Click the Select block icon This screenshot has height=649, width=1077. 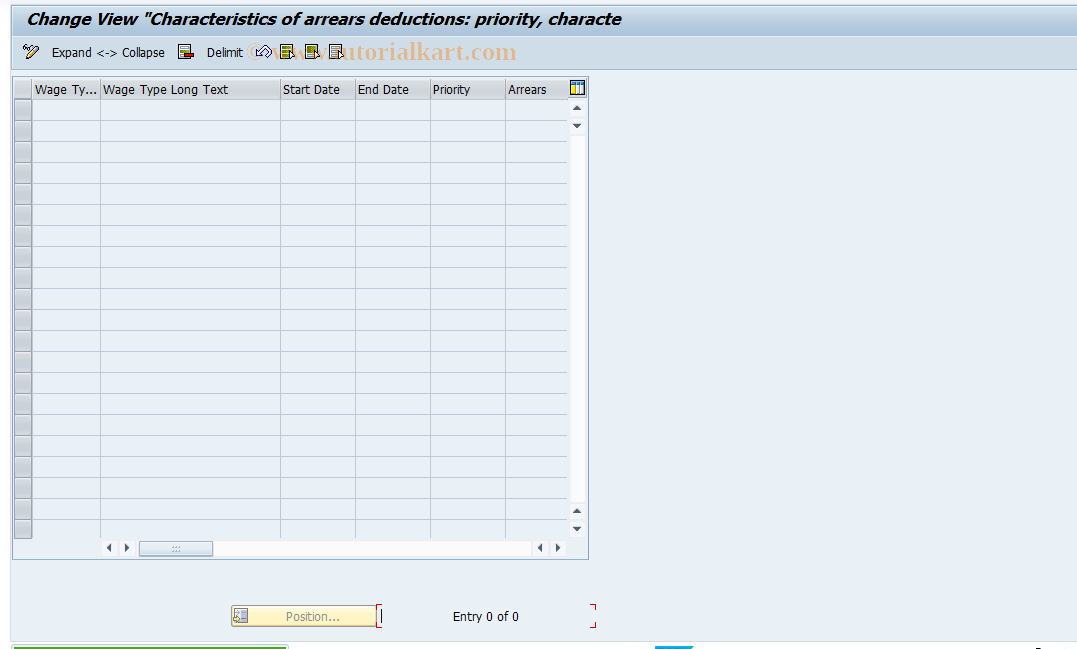tap(312, 52)
